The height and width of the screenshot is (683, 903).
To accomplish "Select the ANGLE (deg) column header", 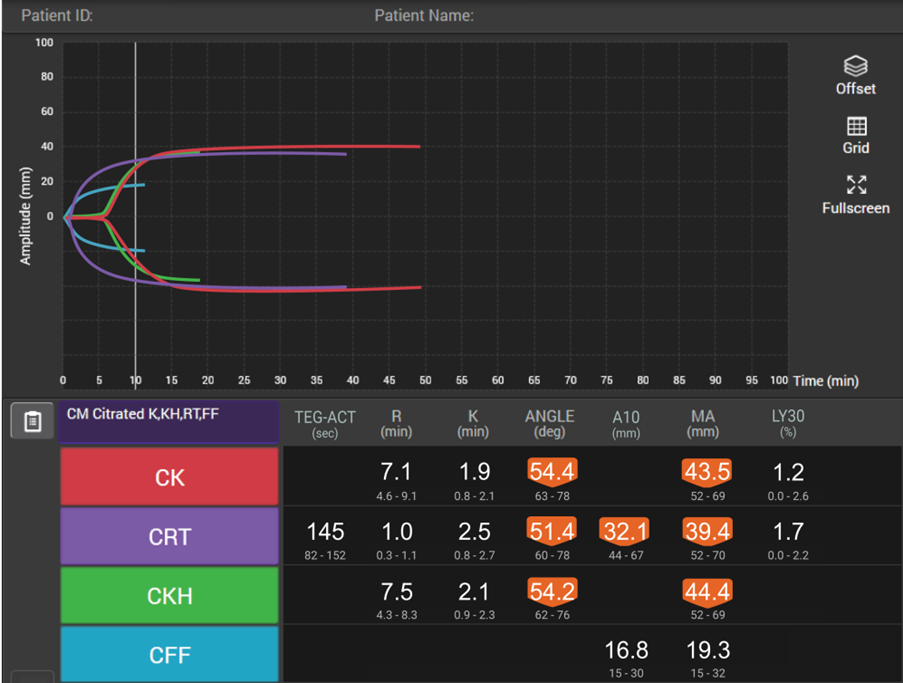I will pyautogui.click(x=549, y=423).
